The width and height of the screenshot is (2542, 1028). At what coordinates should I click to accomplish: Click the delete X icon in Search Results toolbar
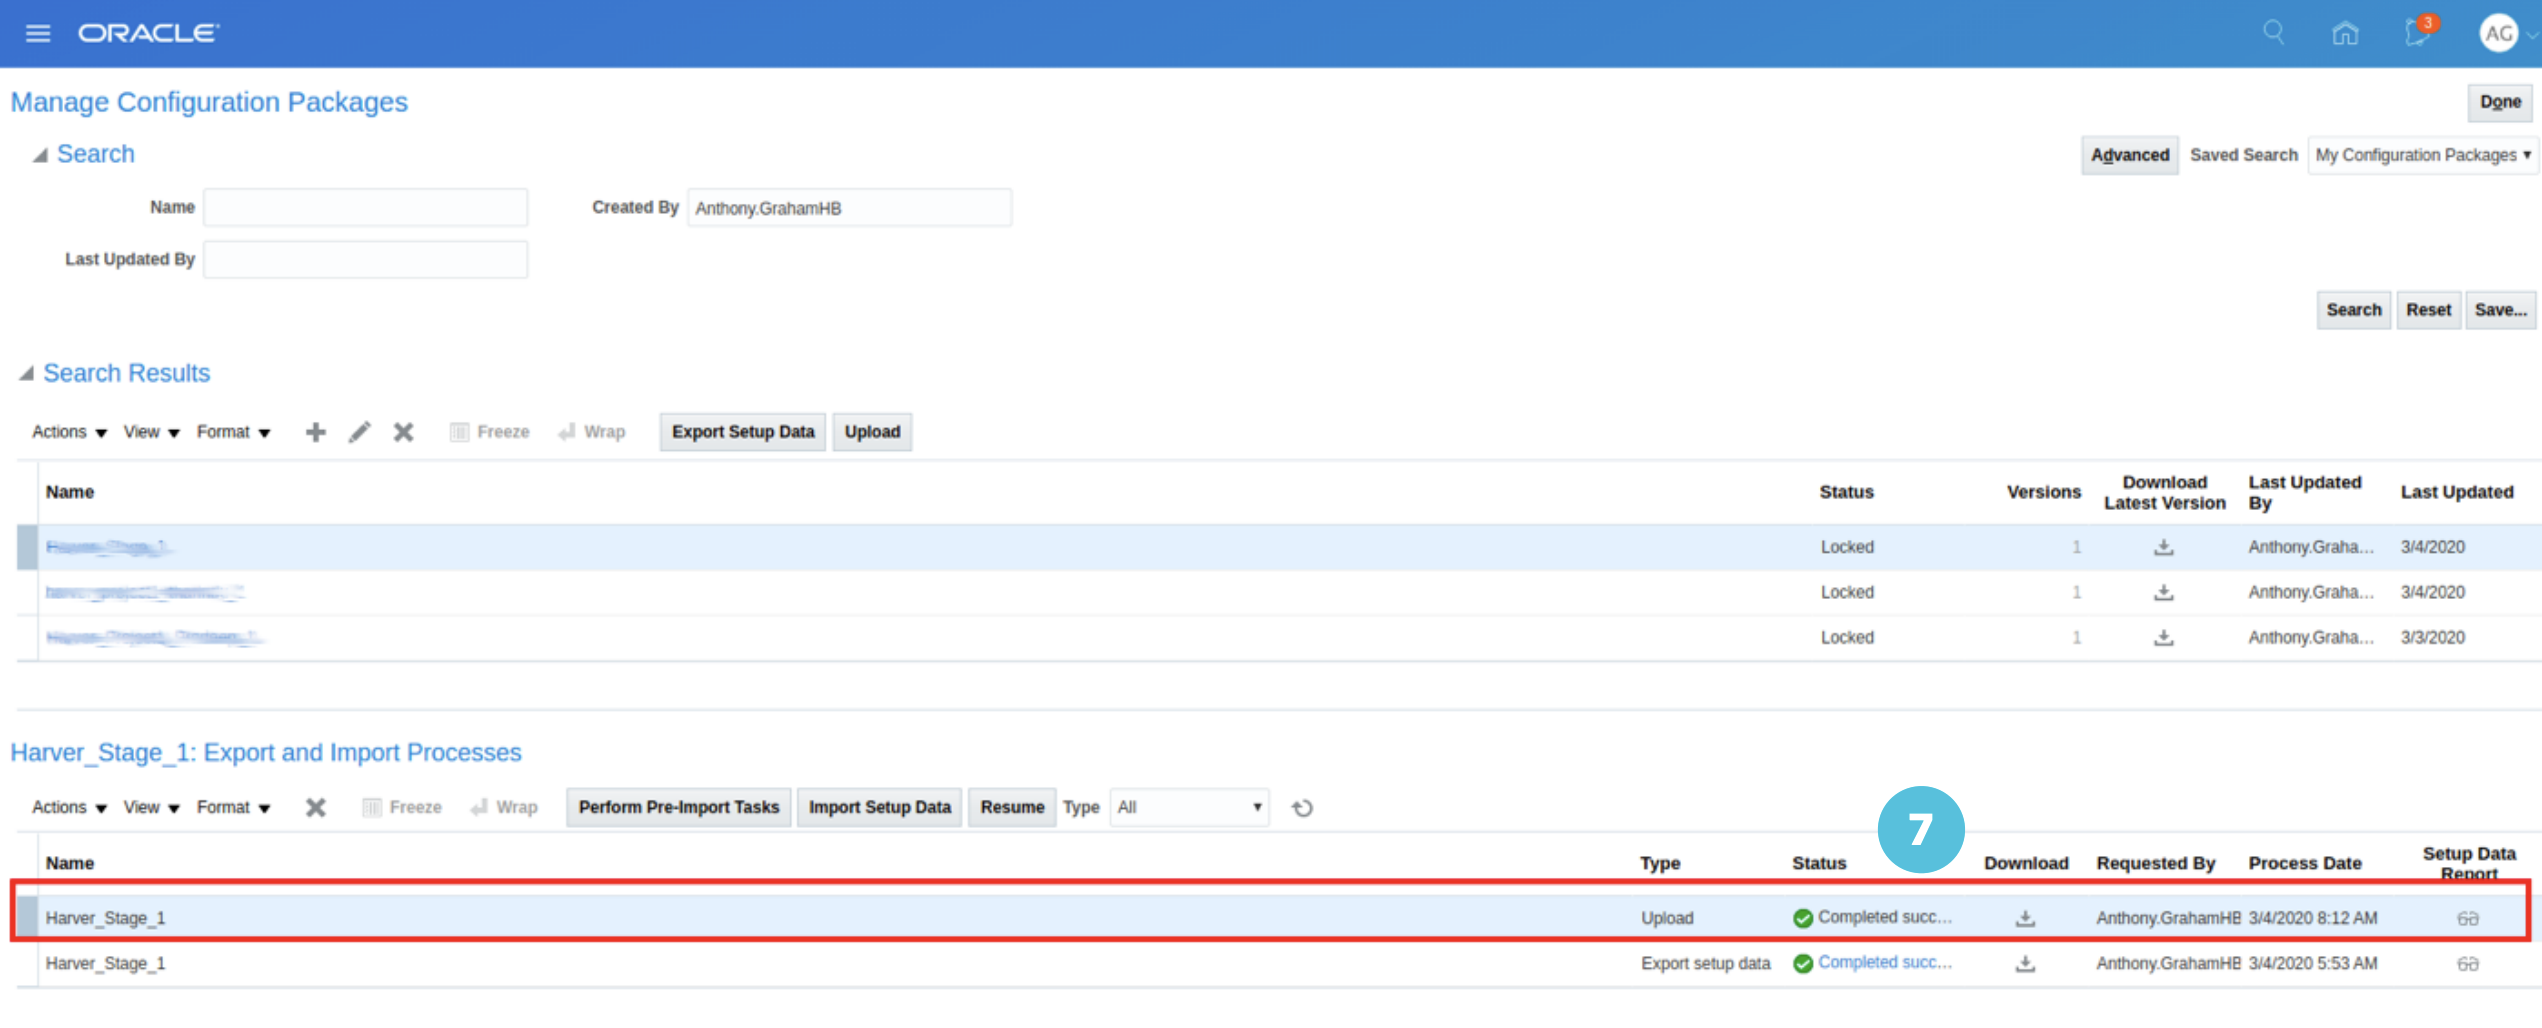[x=403, y=432]
